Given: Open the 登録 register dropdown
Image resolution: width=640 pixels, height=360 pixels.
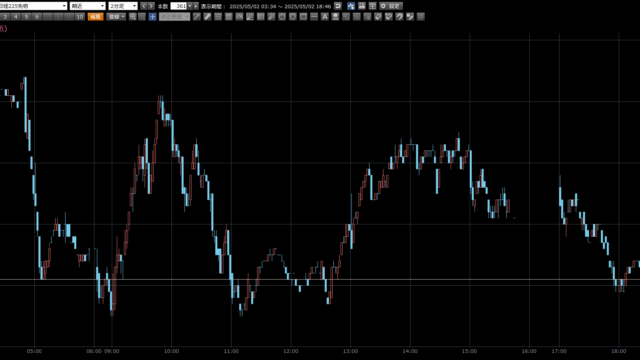Looking at the screenshot, I should (116, 17).
